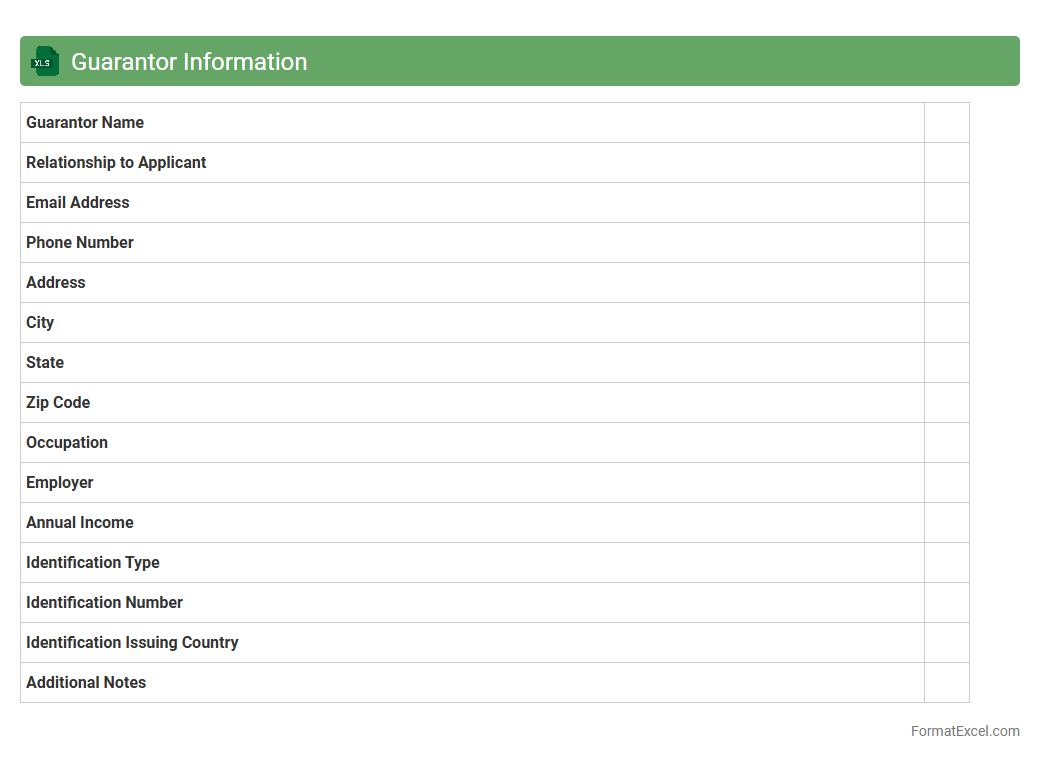Select the Relationship to Applicant row

[x=116, y=163]
